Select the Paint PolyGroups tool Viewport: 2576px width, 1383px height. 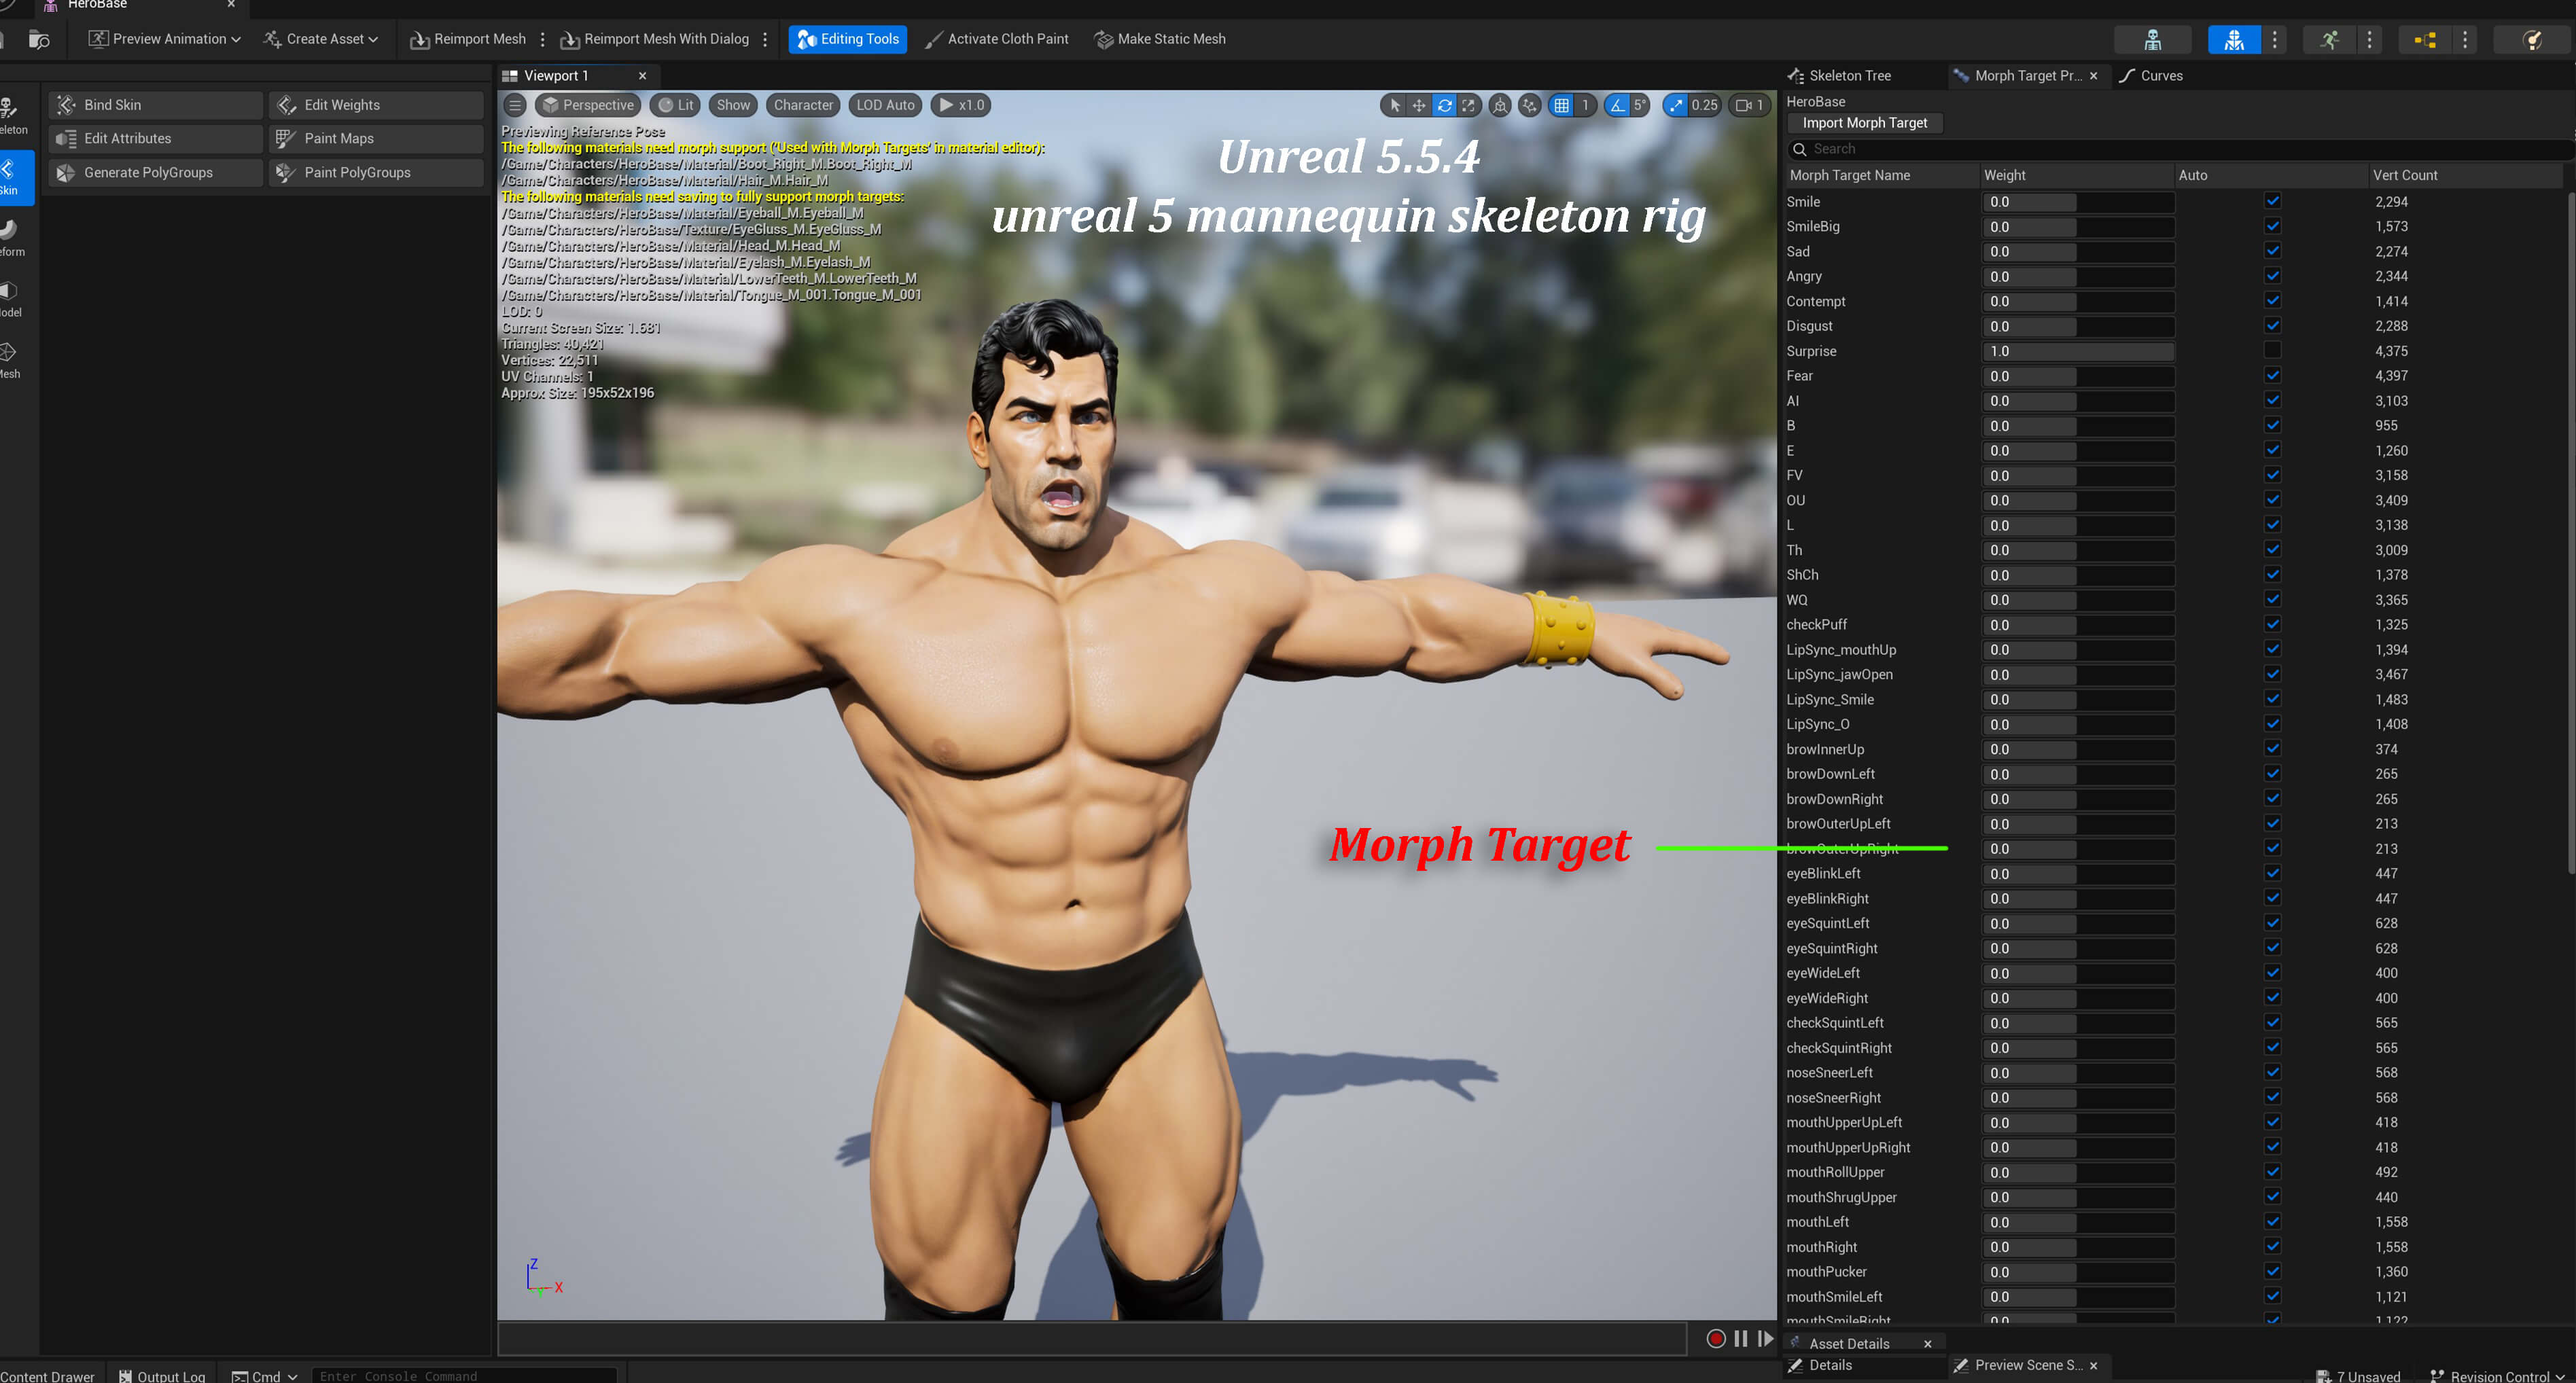click(376, 173)
